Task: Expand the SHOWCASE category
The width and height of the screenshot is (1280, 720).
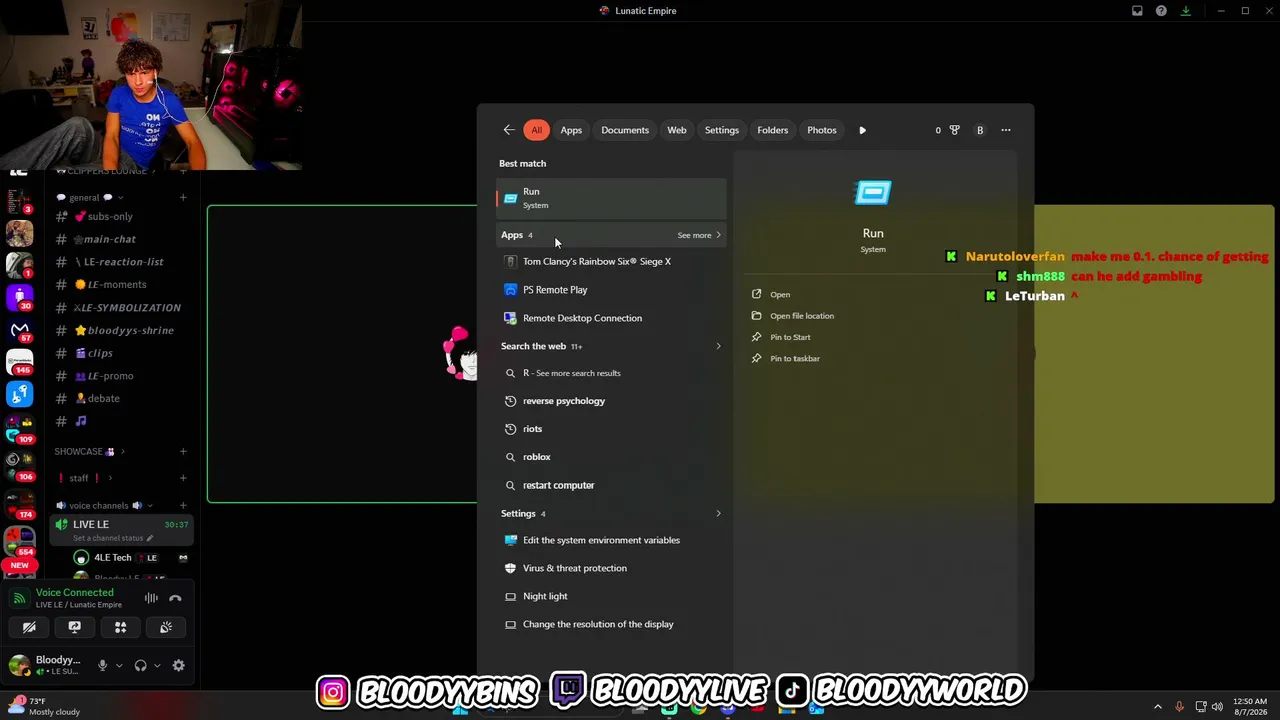Action: click(x=89, y=452)
